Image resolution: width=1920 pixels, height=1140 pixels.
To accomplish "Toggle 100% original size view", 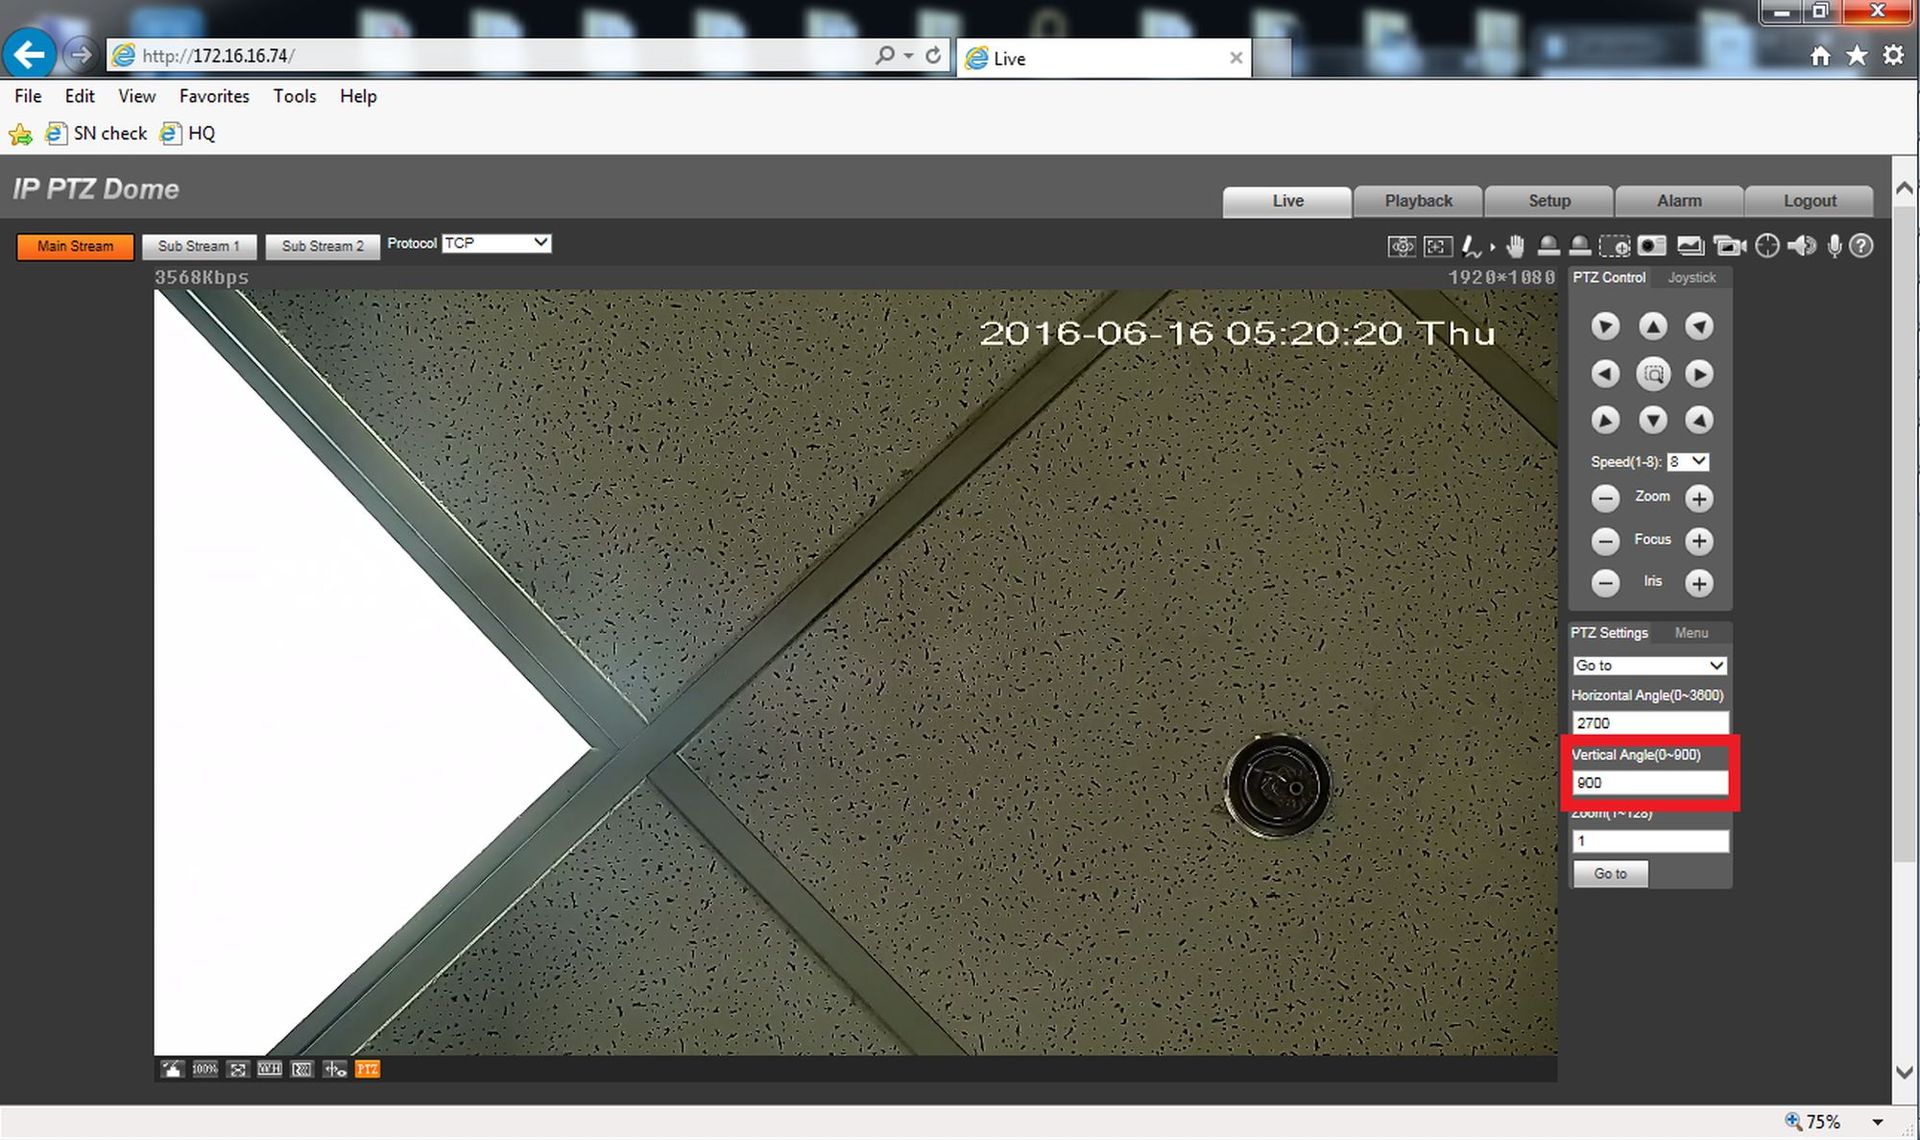I will coord(204,1069).
